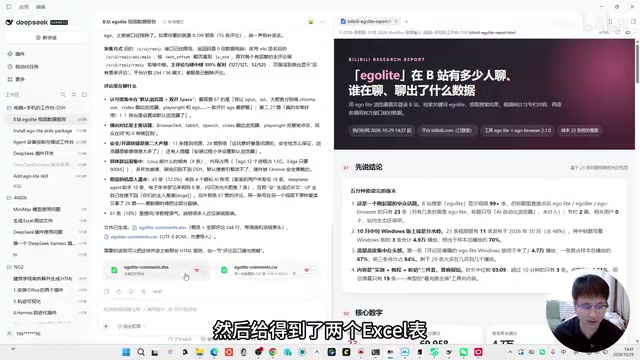Screen dimensions: 640x360
Task: Click the copy icon below the chat response
Action: click(x=107, y=291)
